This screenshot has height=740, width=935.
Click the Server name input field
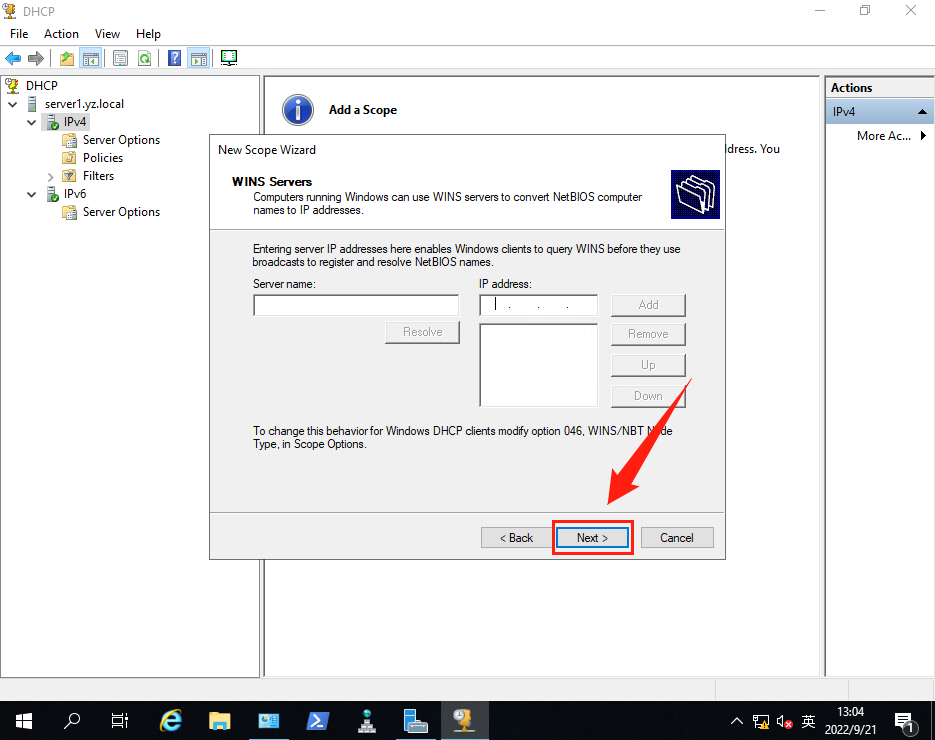pos(356,305)
